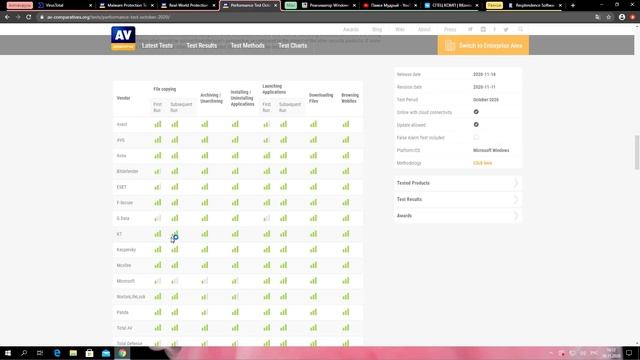The image size is (640, 360).
Task: Open the site search magnifier icon
Action: point(520,29)
